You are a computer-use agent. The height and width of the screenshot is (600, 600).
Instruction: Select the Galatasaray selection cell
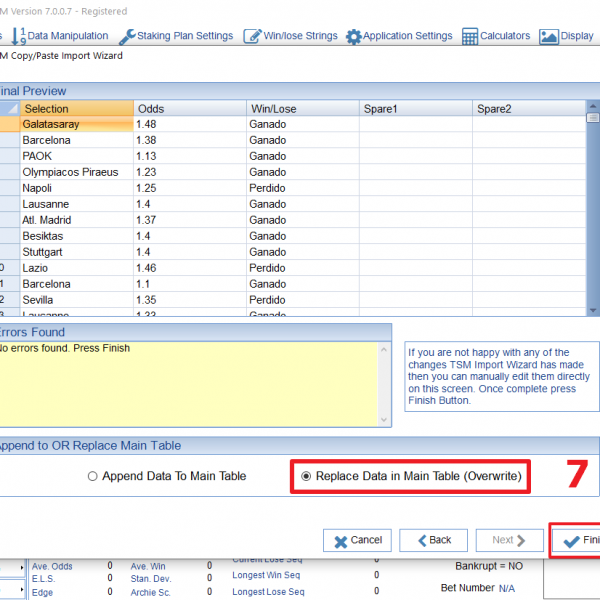click(x=77, y=124)
